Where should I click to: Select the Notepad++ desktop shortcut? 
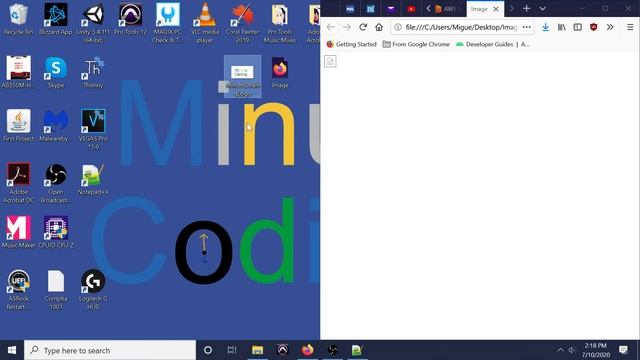coord(93,180)
